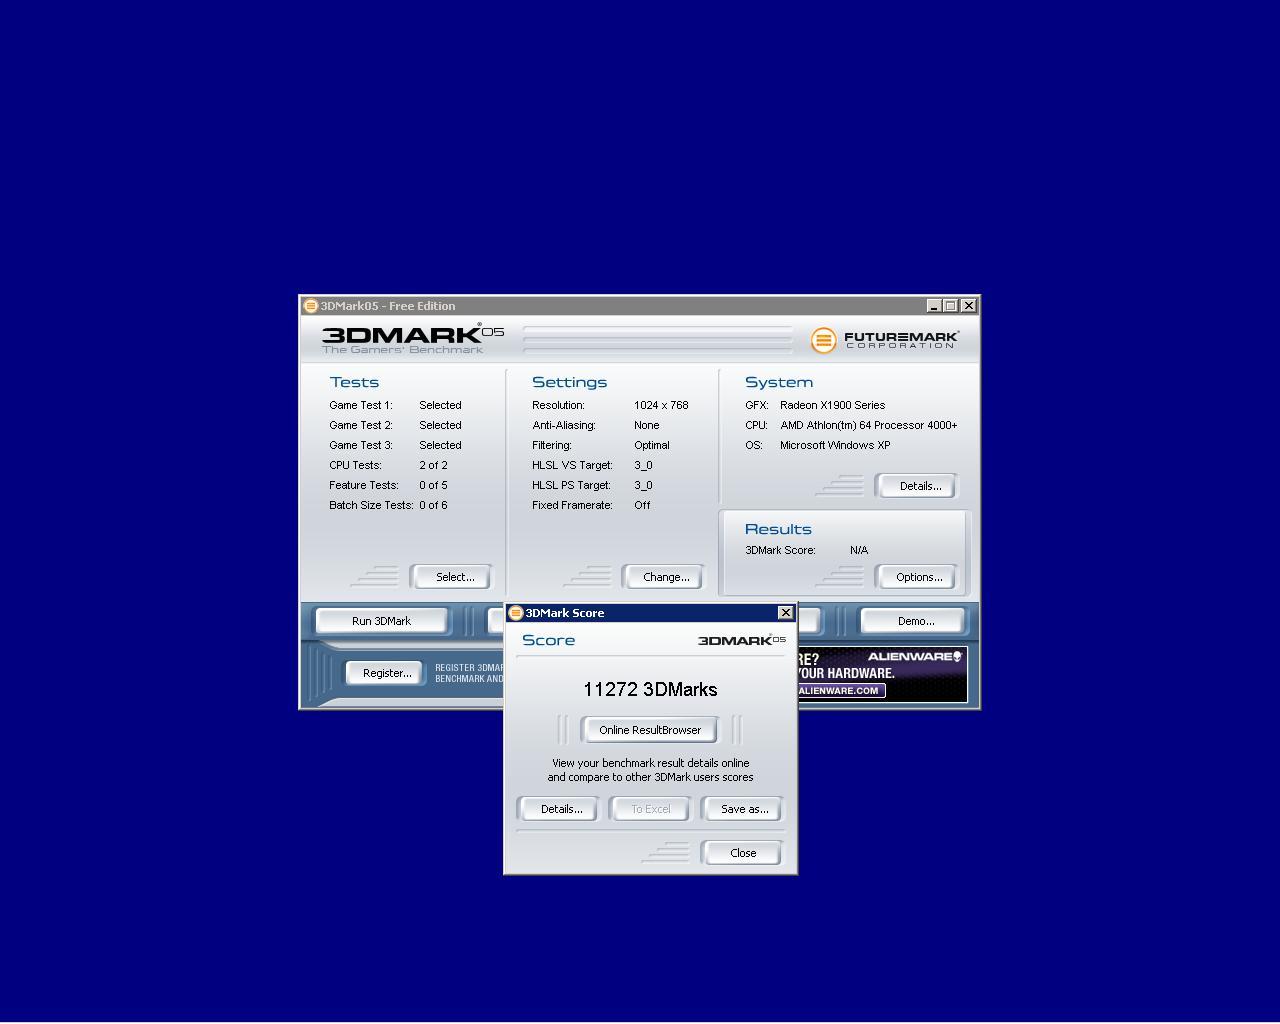Click the 3DMark05 - Free Edition title bar
Viewport: 1280px width, 1024px height.
[x=640, y=306]
